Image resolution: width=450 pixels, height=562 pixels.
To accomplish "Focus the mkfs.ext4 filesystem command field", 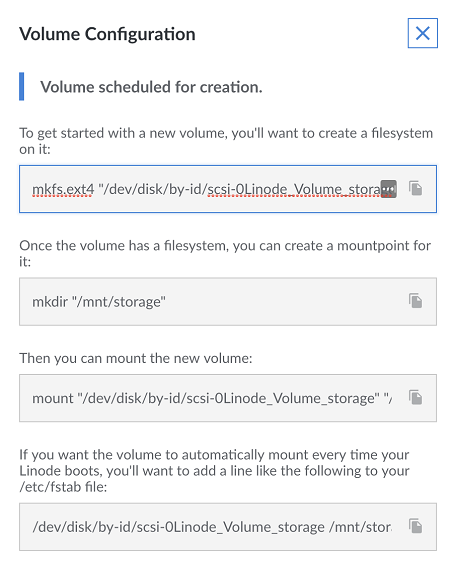I will pos(228,189).
